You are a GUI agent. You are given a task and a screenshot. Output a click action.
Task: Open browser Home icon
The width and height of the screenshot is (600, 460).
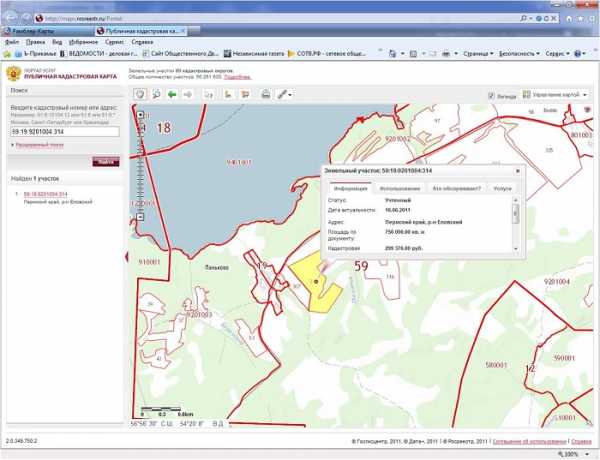click(569, 18)
